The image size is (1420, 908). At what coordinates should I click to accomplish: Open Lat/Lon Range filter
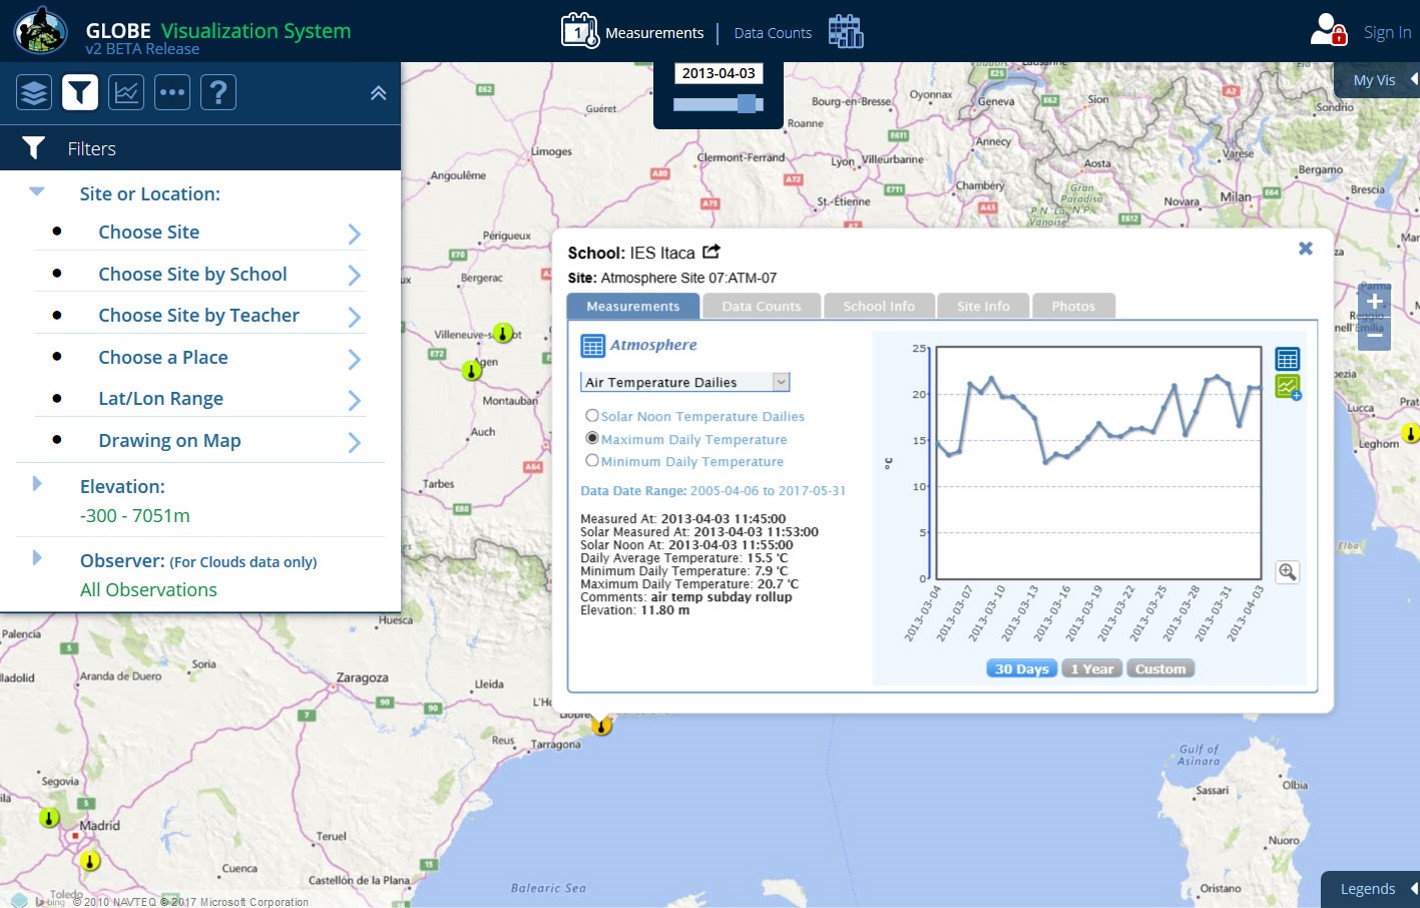pyautogui.click(x=160, y=398)
